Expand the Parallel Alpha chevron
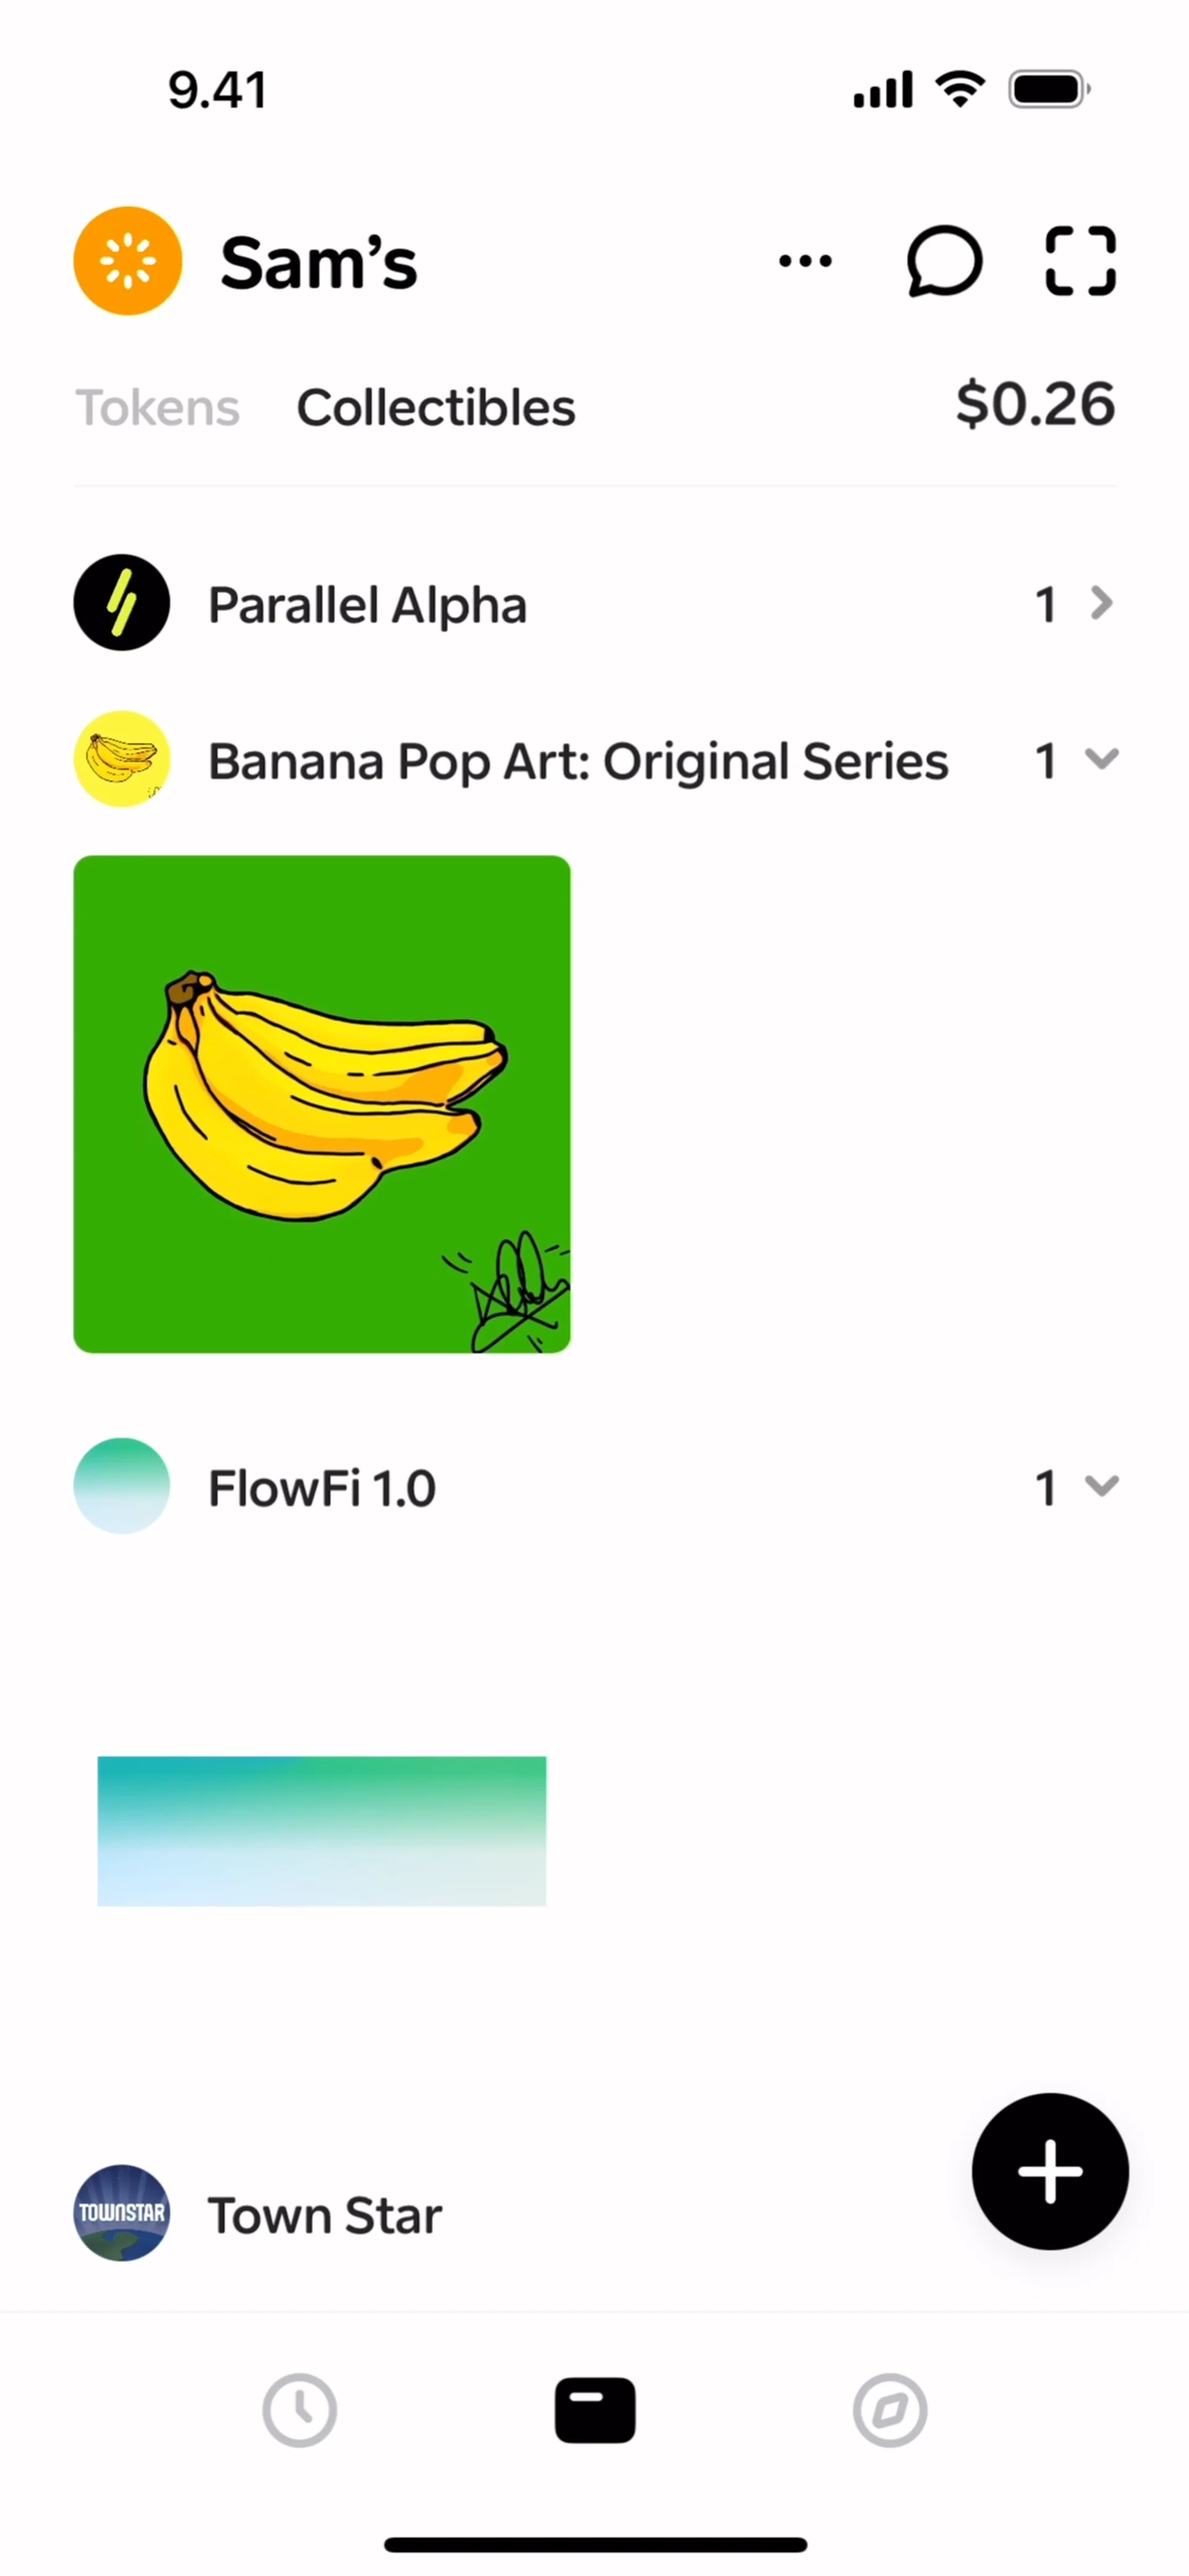This screenshot has width=1189, height=2576. pyautogui.click(x=1101, y=603)
